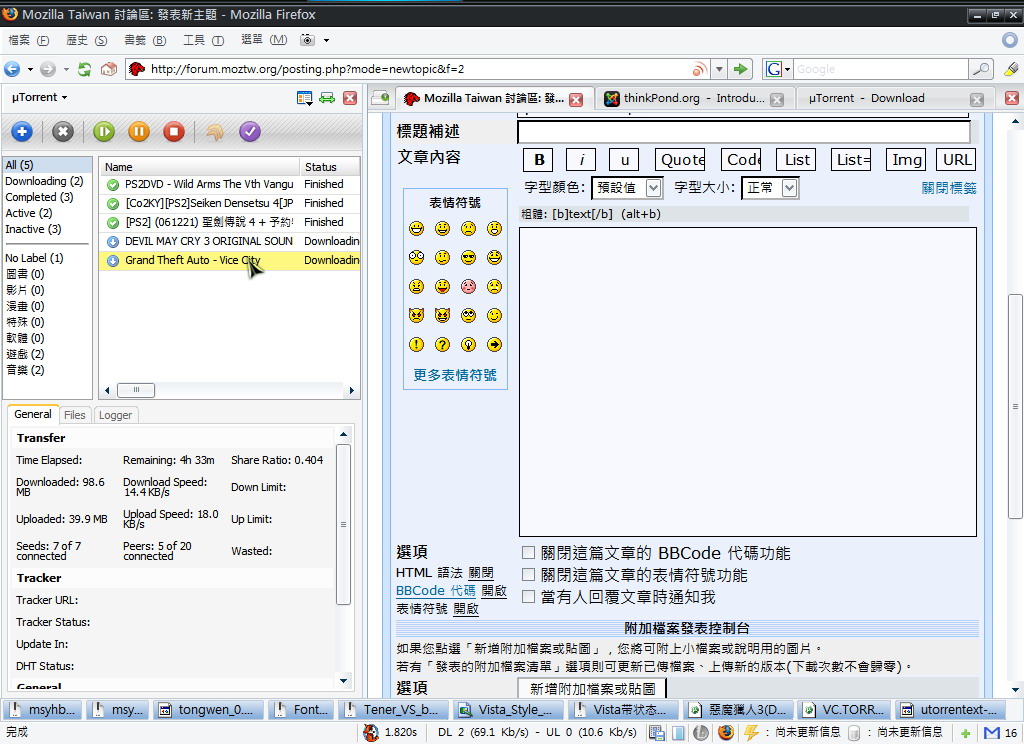Start torrent with green play icon
The width and height of the screenshot is (1024, 744).
point(104,131)
